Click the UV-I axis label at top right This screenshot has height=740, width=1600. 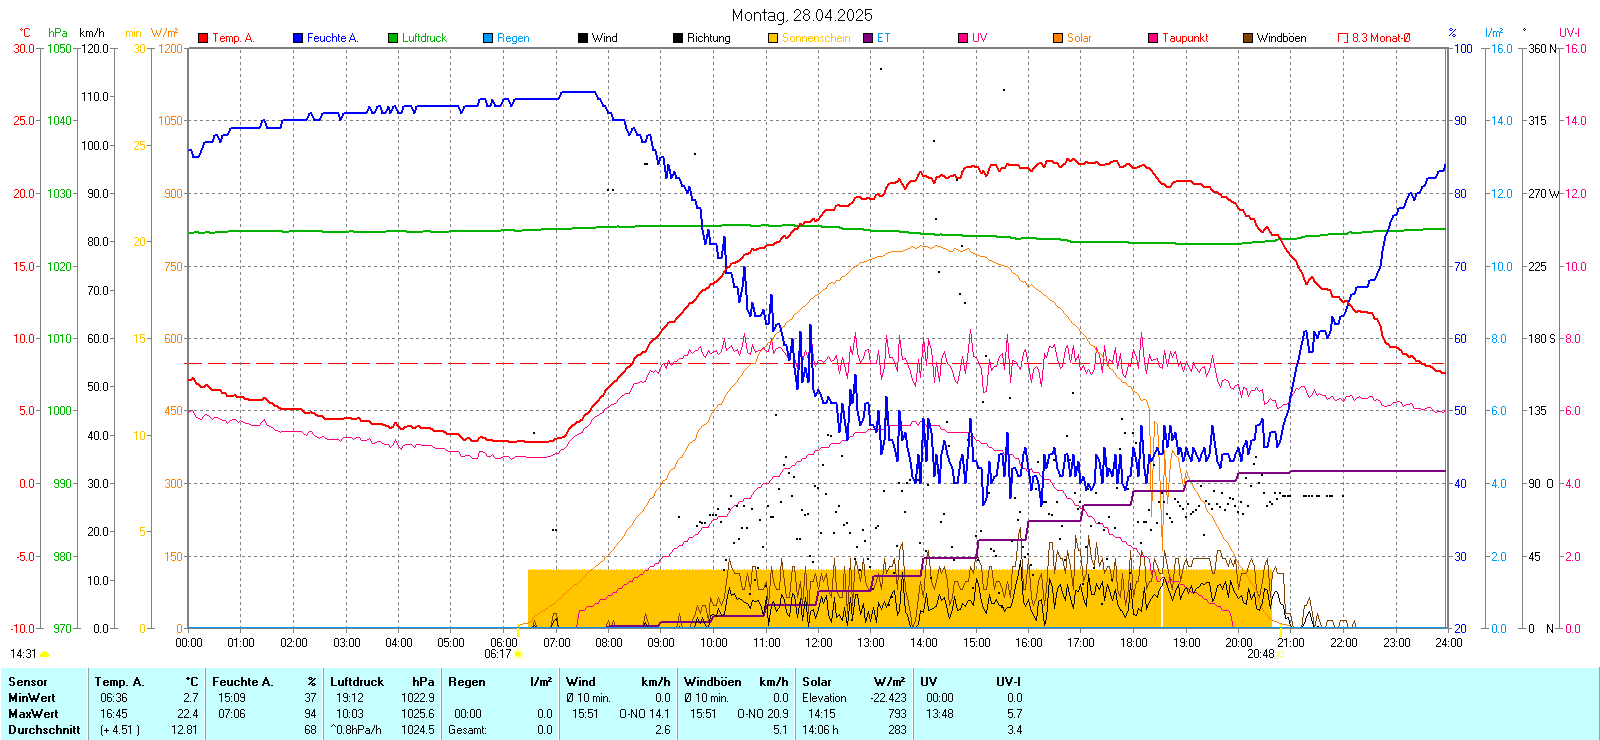(x=1569, y=33)
